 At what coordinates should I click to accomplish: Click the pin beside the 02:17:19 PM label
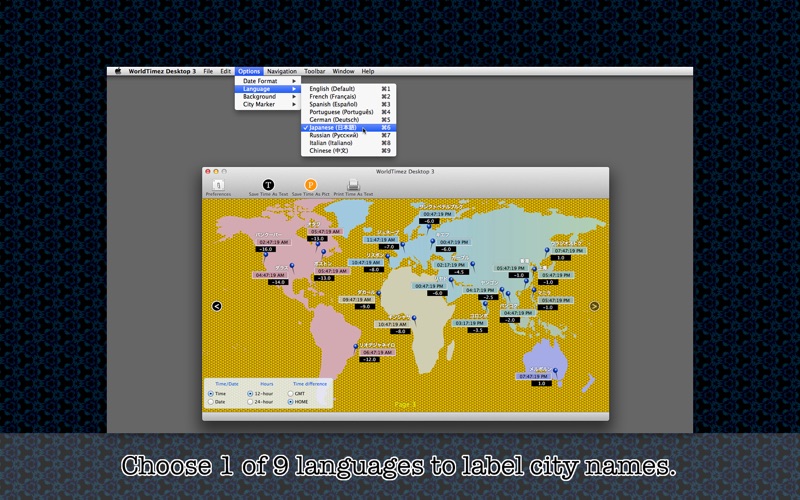pos(472,265)
